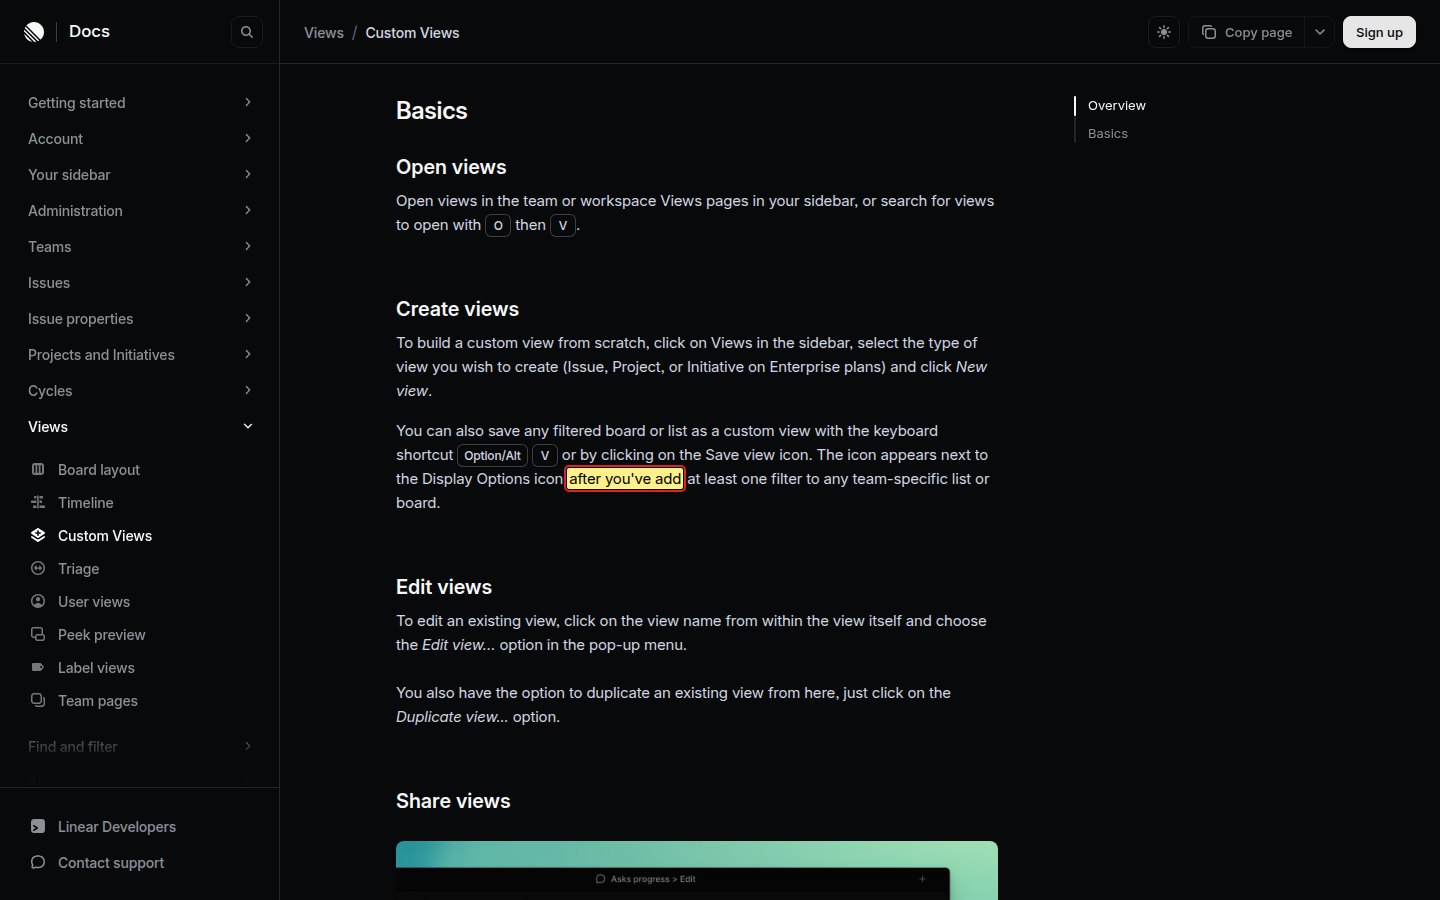Click the Label views icon
The height and width of the screenshot is (900, 1440).
click(38, 667)
